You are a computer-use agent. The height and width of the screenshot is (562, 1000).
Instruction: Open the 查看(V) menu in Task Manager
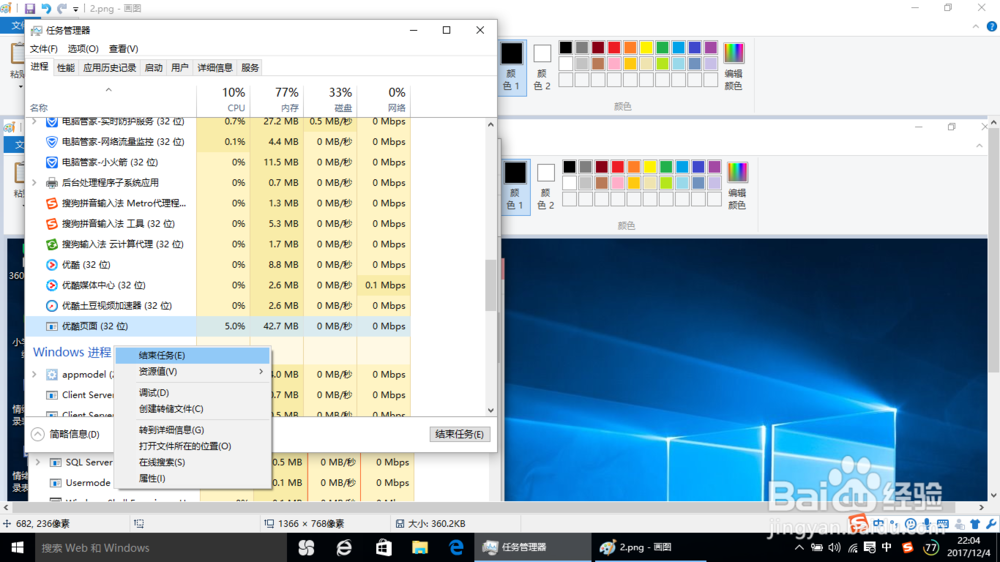pos(123,48)
